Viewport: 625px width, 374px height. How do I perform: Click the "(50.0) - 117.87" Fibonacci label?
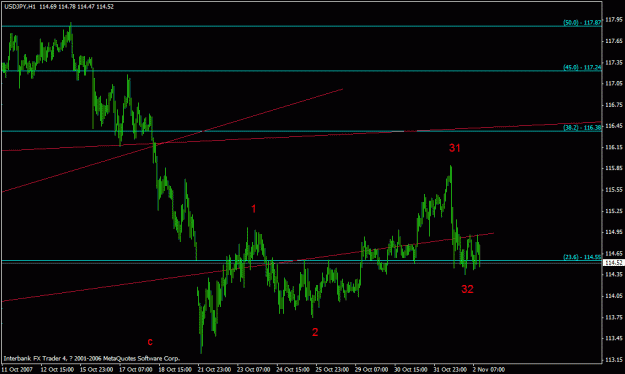(582, 23)
